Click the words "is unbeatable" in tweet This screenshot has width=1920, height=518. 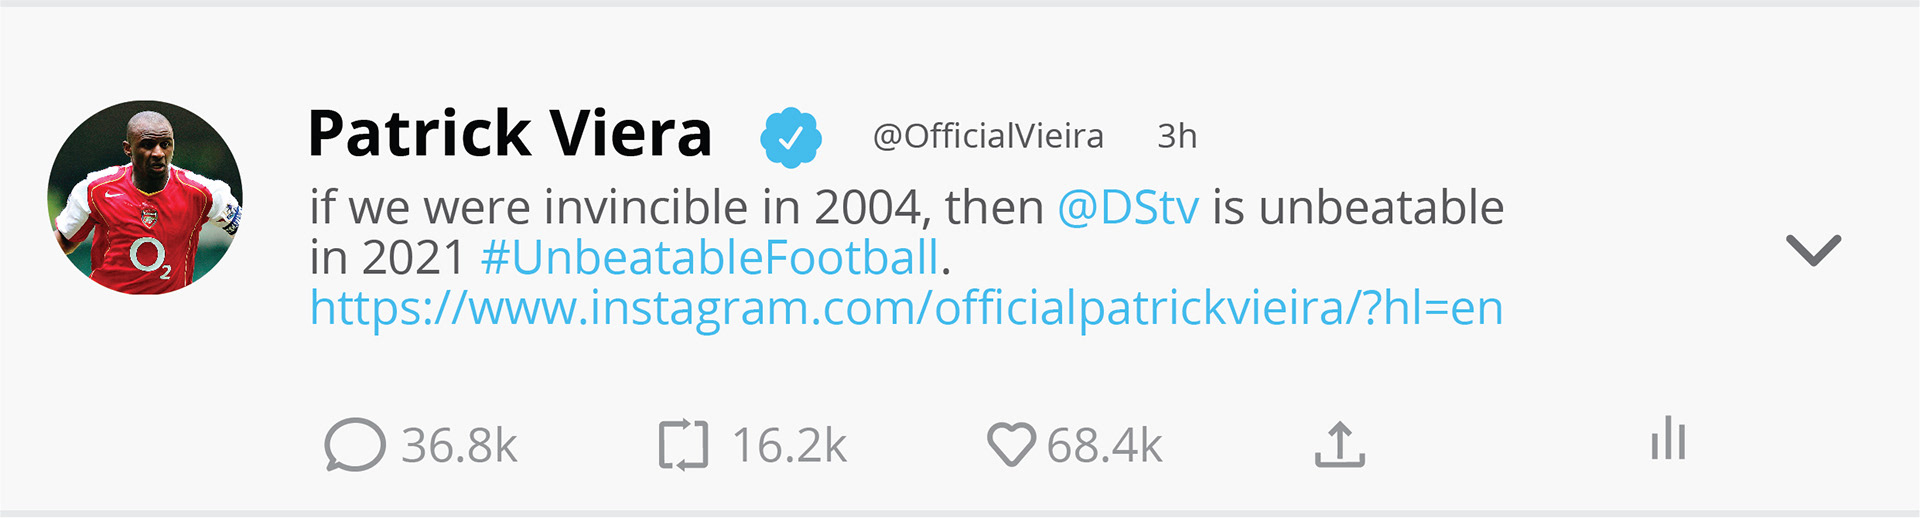tap(1358, 208)
